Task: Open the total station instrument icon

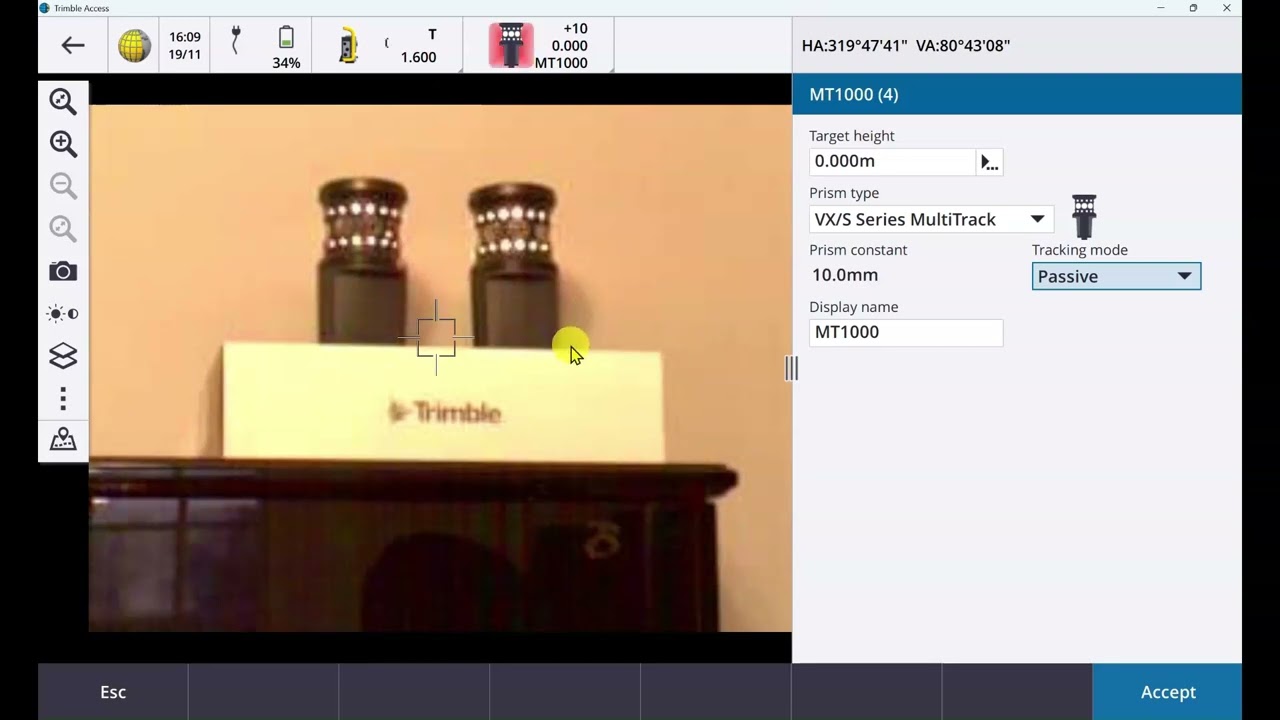Action: pos(348,46)
